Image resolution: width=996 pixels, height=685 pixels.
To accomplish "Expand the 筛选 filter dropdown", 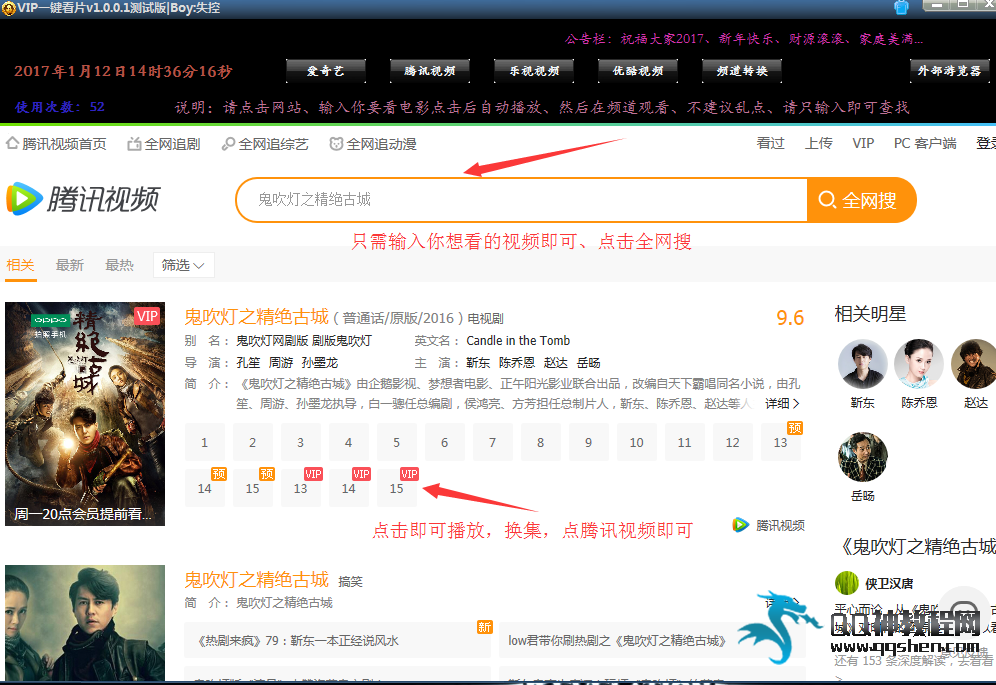I will click(x=184, y=265).
